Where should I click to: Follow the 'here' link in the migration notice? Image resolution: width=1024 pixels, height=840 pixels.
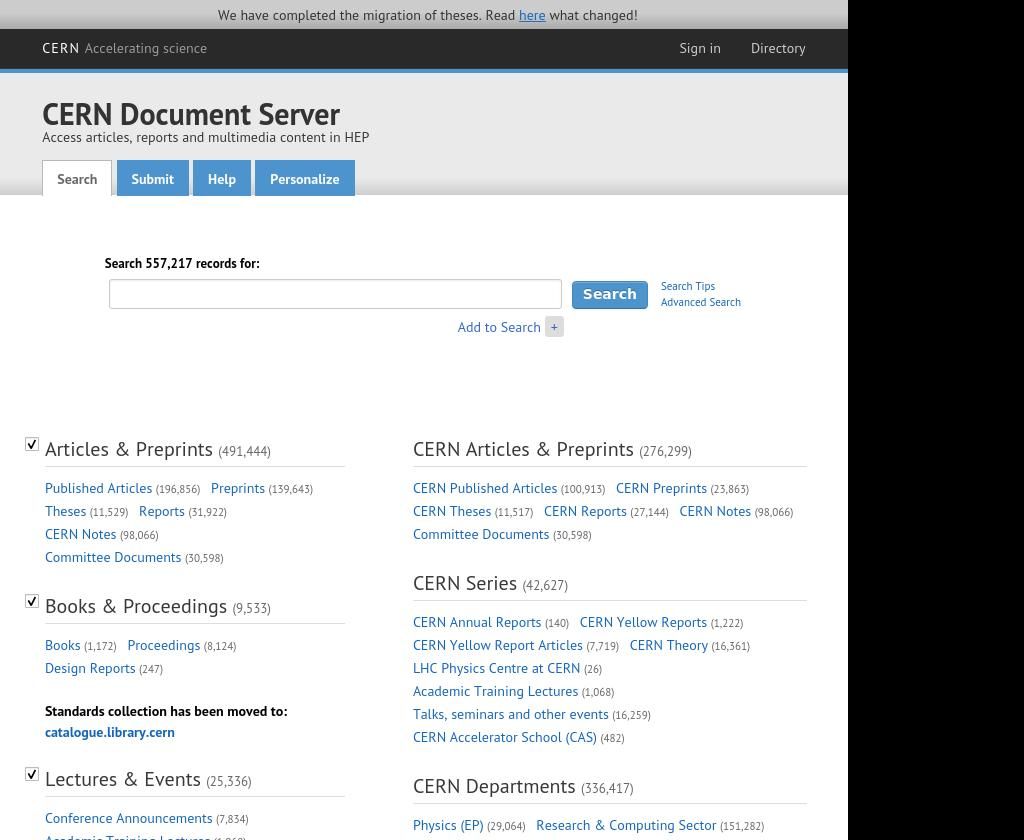(x=532, y=15)
